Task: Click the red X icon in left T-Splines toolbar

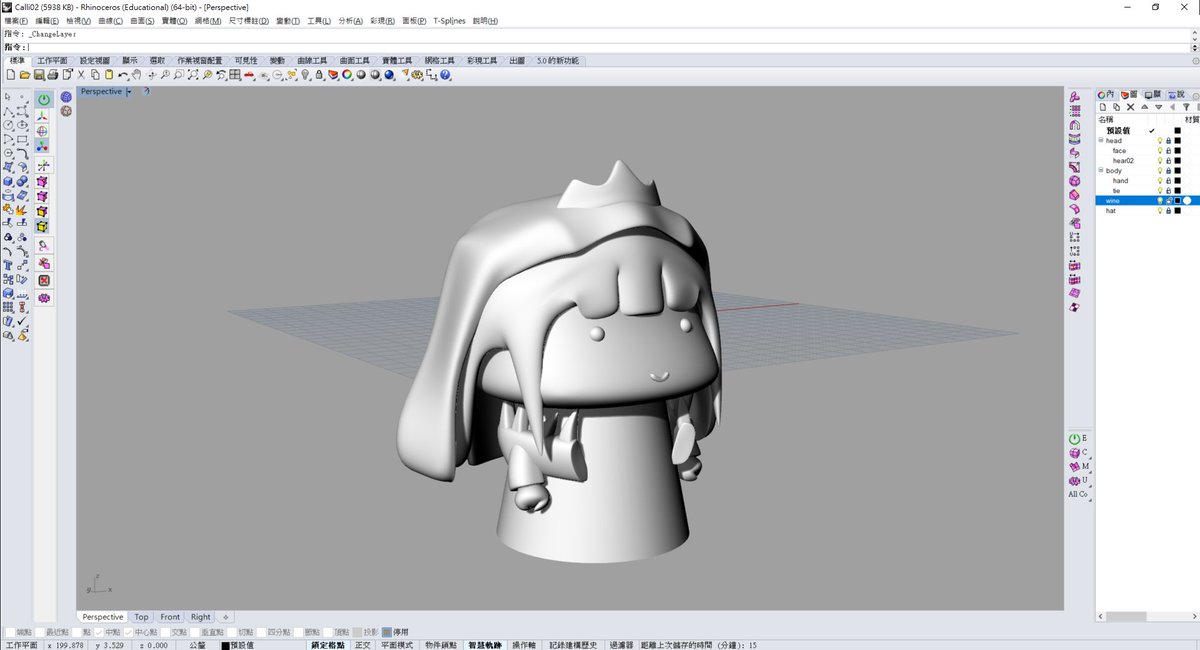Action: pyautogui.click(x=44, y=281)
